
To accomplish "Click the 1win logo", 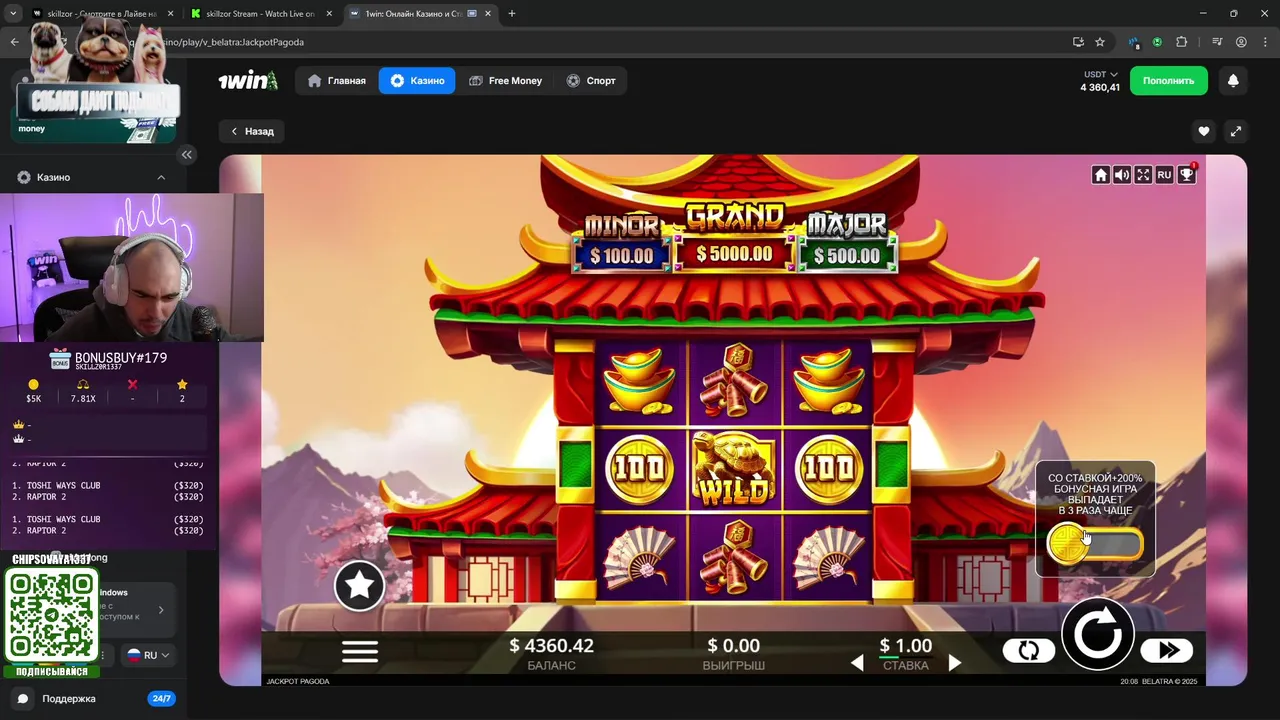I will [248, 81].
